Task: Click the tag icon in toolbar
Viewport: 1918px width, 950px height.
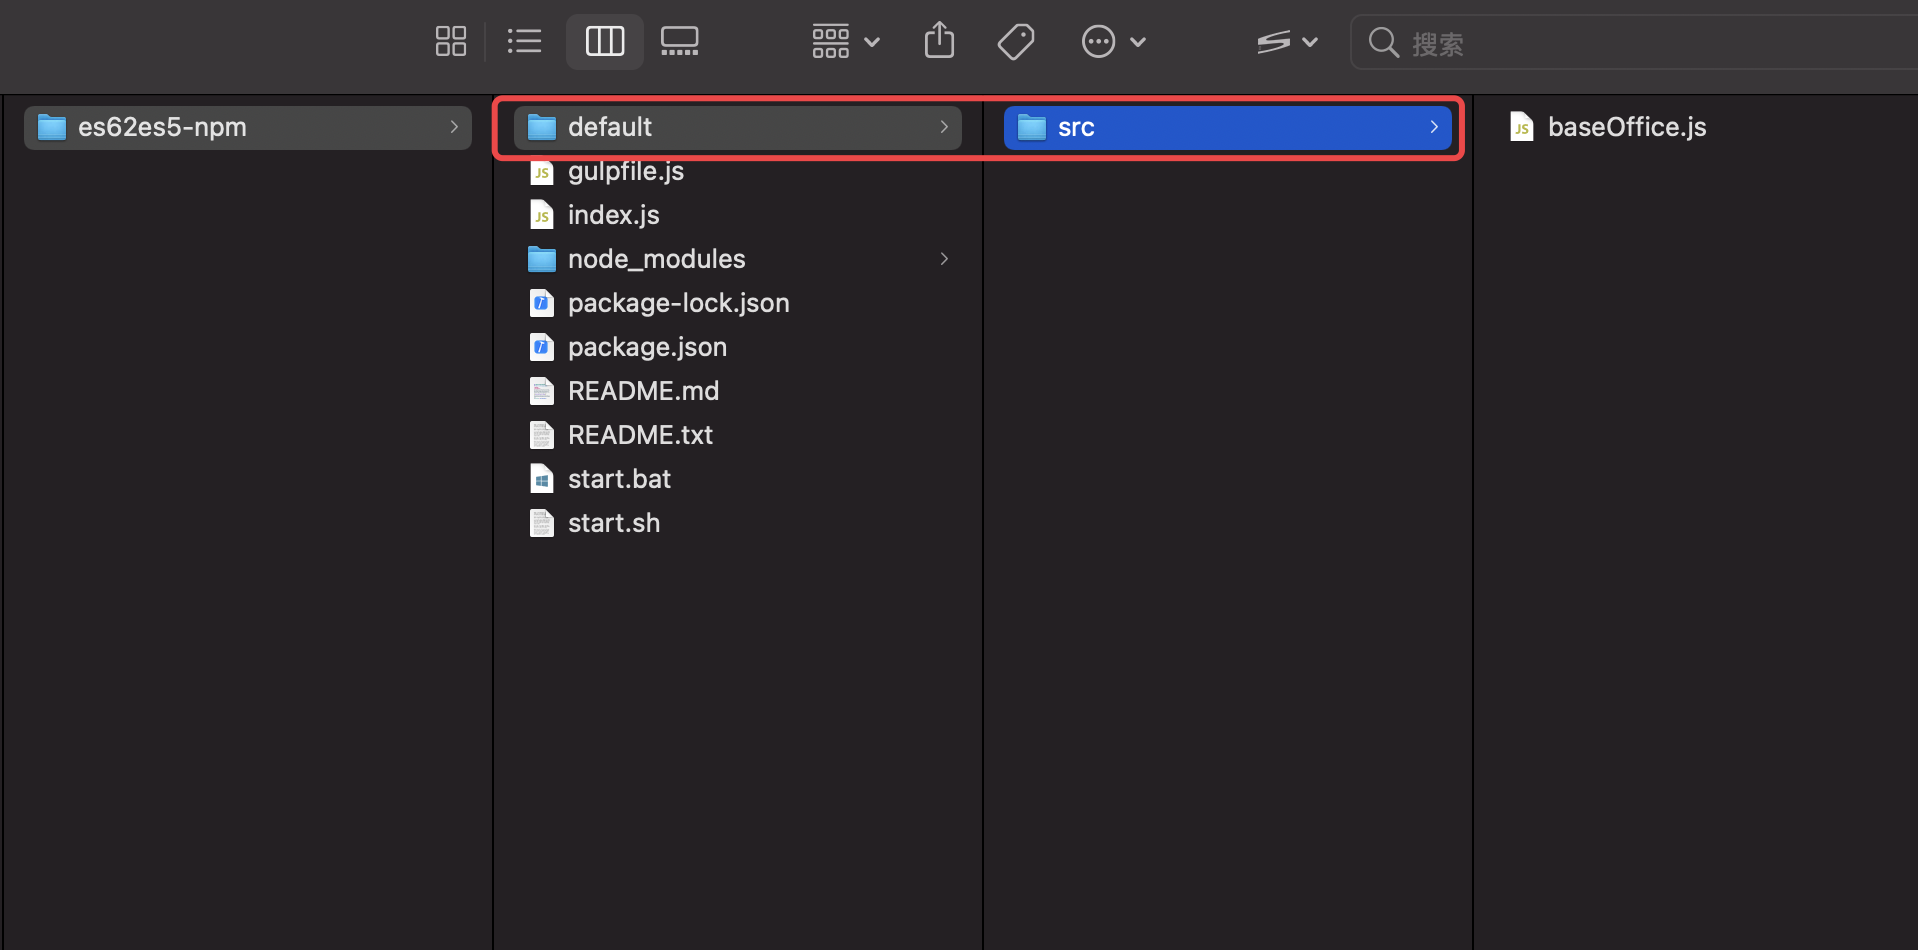Action: tap(1015, 42)
